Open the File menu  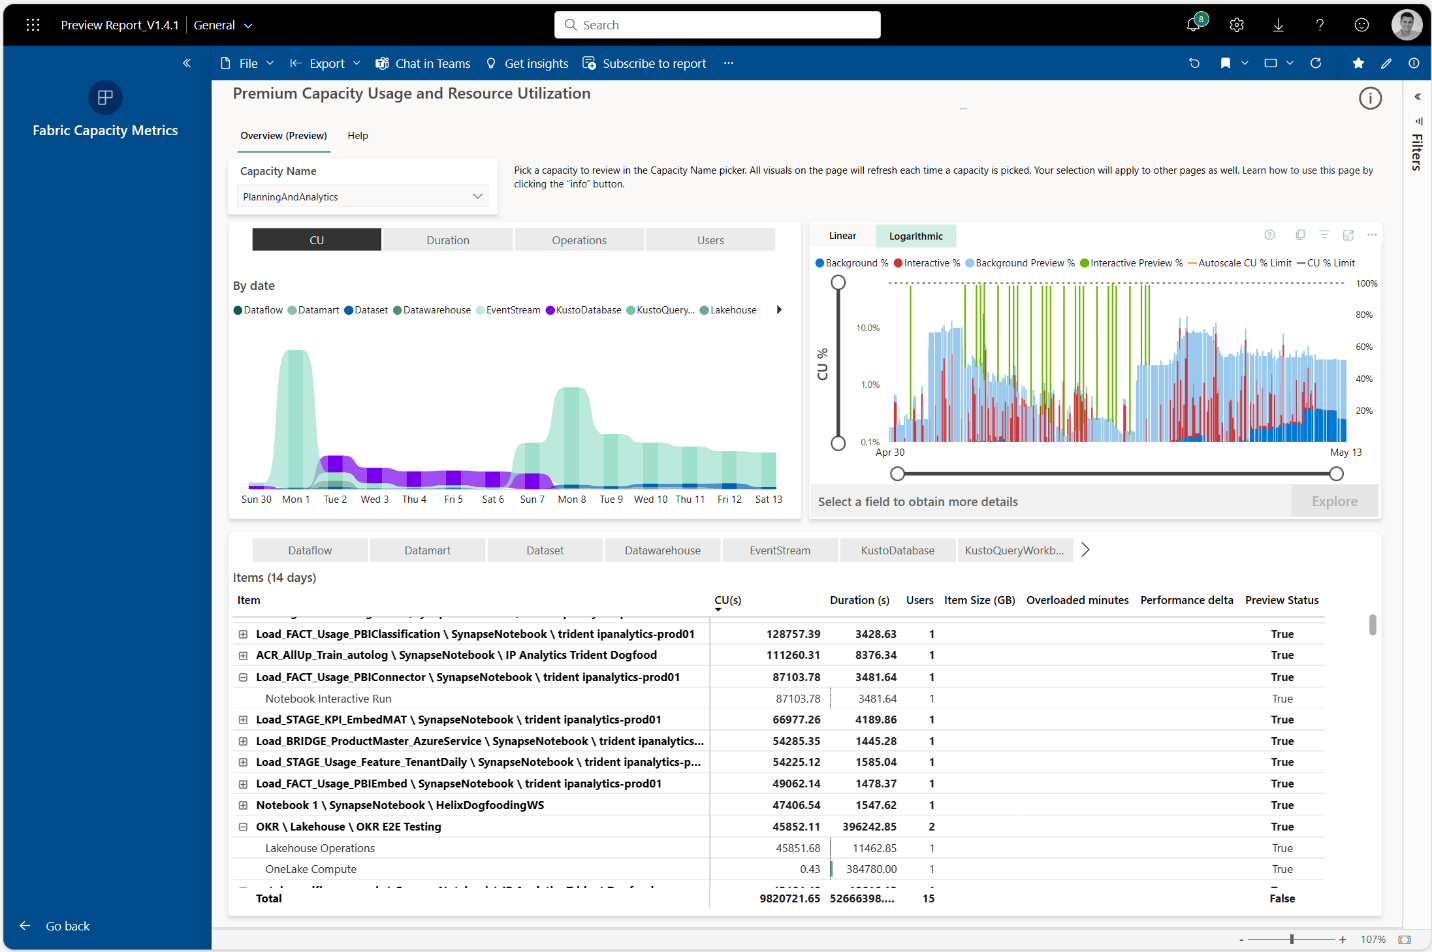click(247, 63)
